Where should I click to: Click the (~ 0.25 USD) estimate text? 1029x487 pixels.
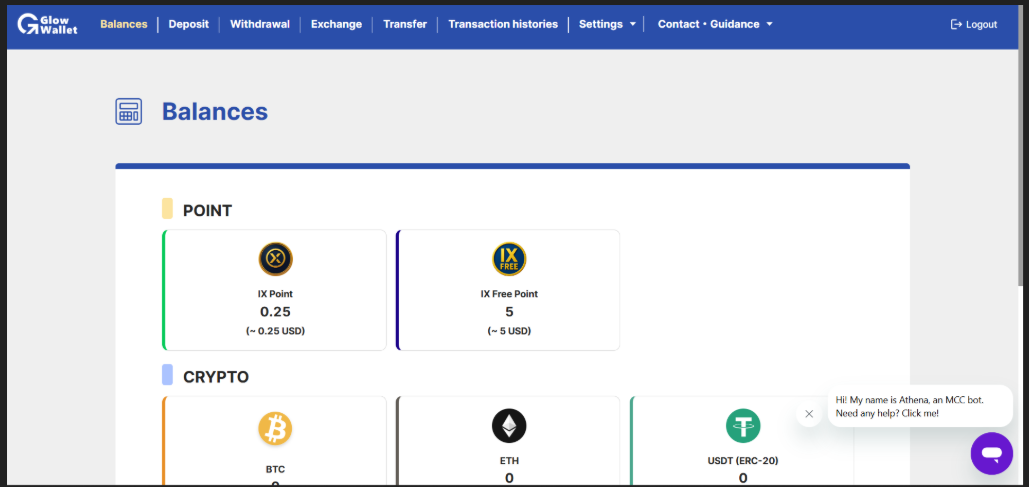pyautogui.click(x=276, y=331)
